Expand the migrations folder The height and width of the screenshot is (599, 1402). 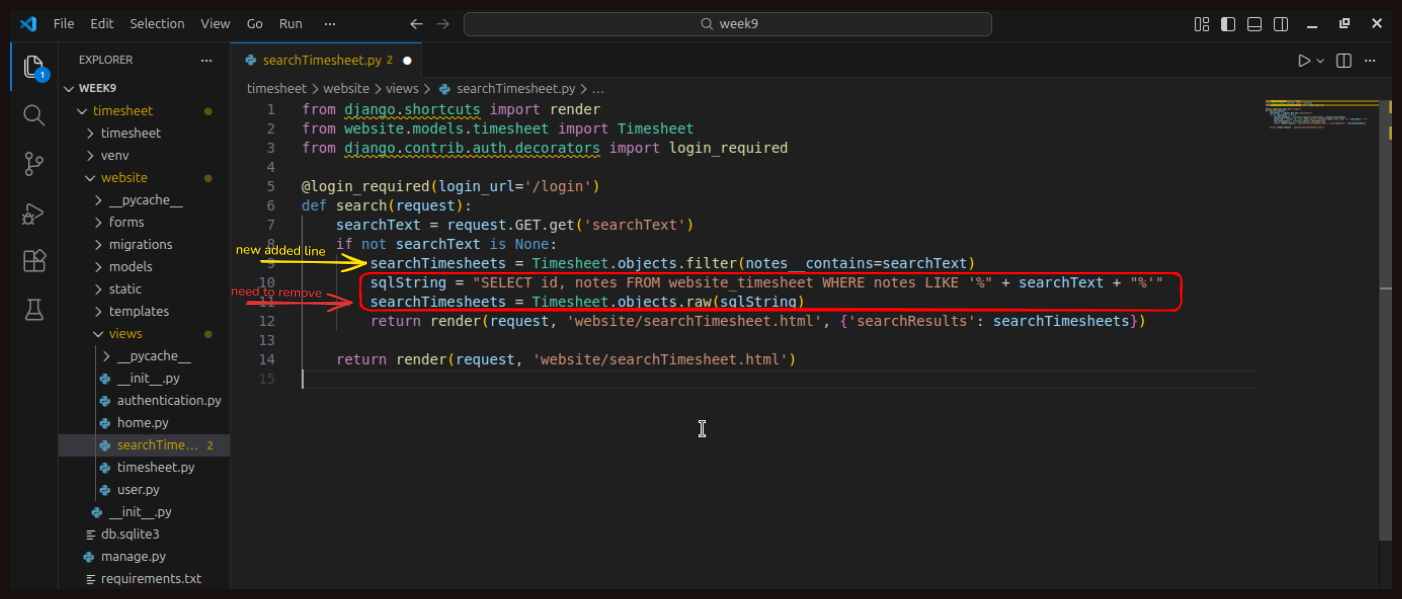point(140,244)
